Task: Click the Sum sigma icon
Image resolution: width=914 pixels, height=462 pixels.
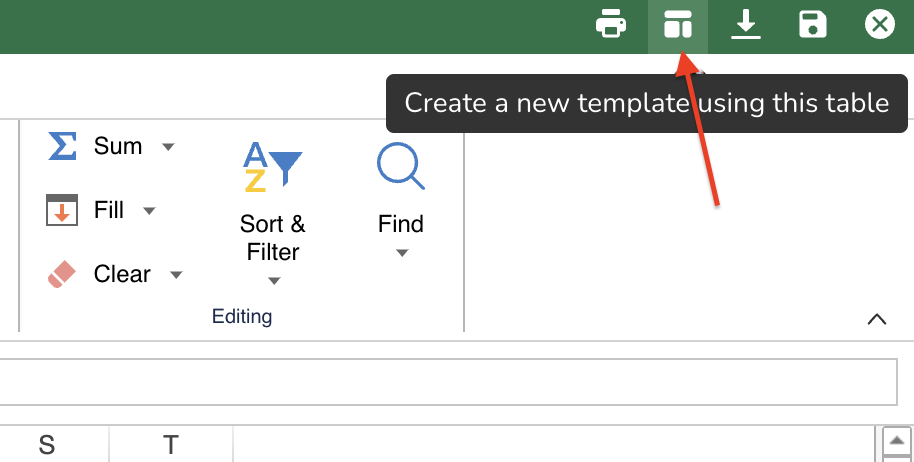Action: (x=62, y=146)
